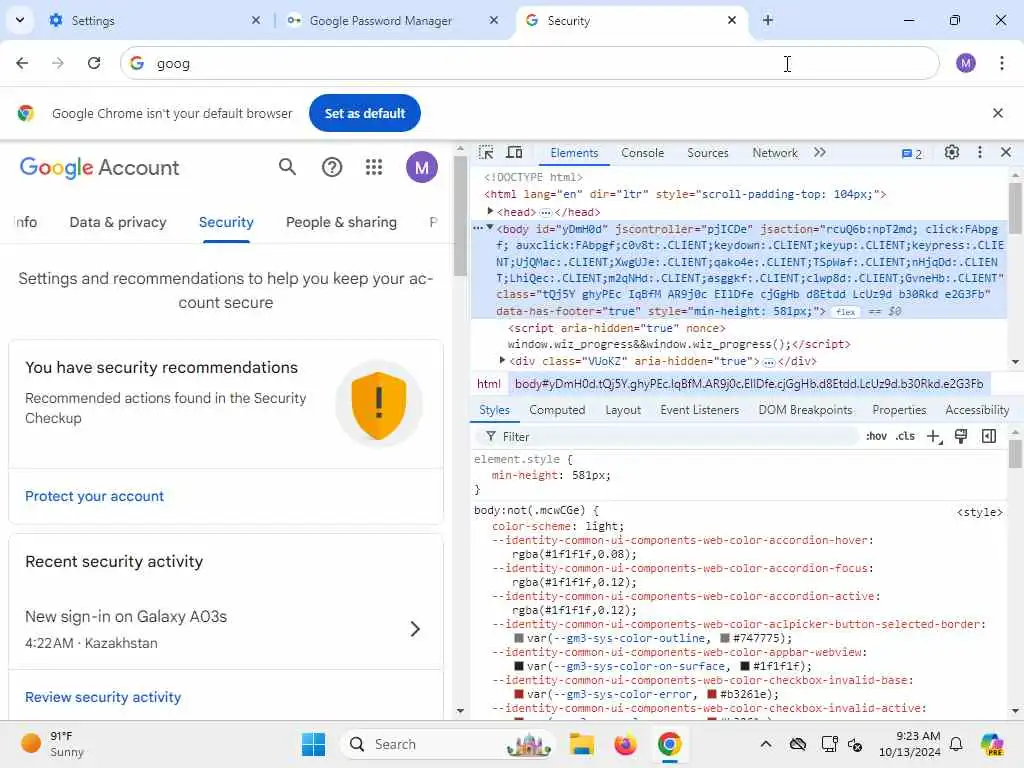The width and height of the screenshot is (1024, 768).
Task: Select the DevTools inspect element picker icon
Action: click(486, 153)
